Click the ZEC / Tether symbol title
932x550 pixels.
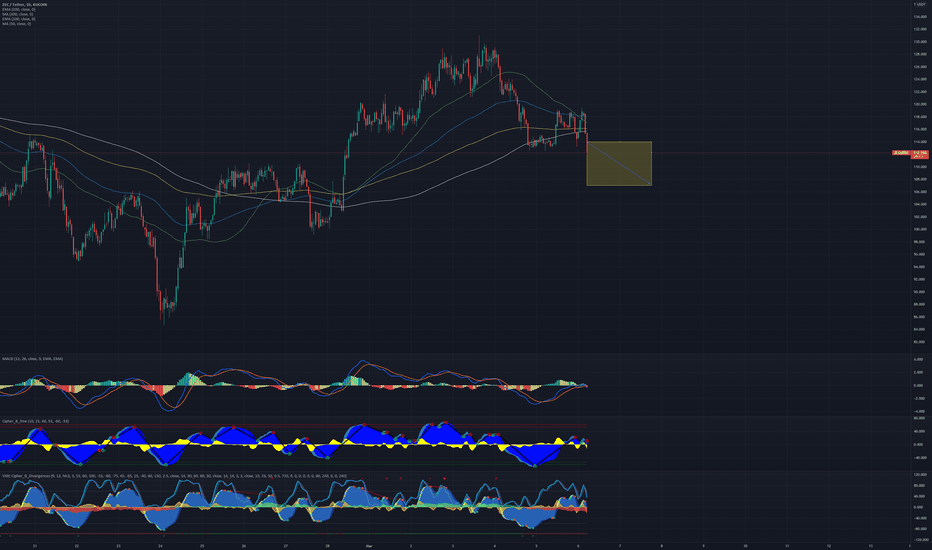click(25, 5)
